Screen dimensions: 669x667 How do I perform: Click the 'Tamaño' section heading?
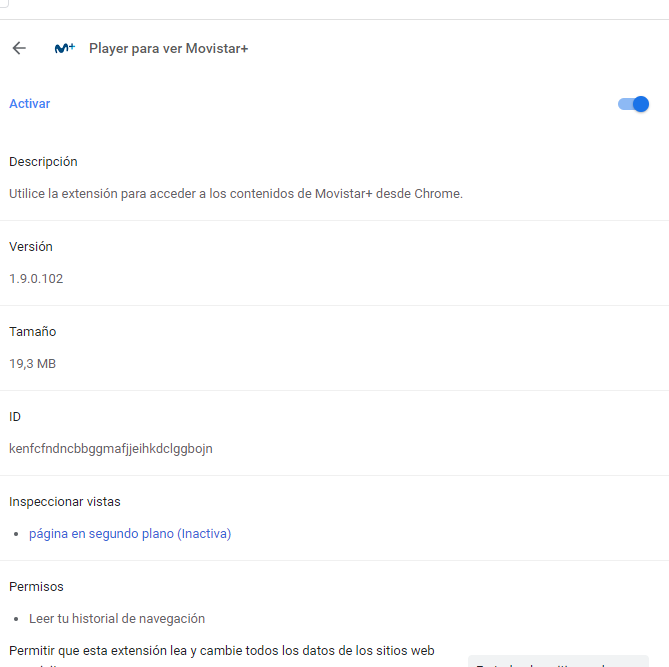33,331
